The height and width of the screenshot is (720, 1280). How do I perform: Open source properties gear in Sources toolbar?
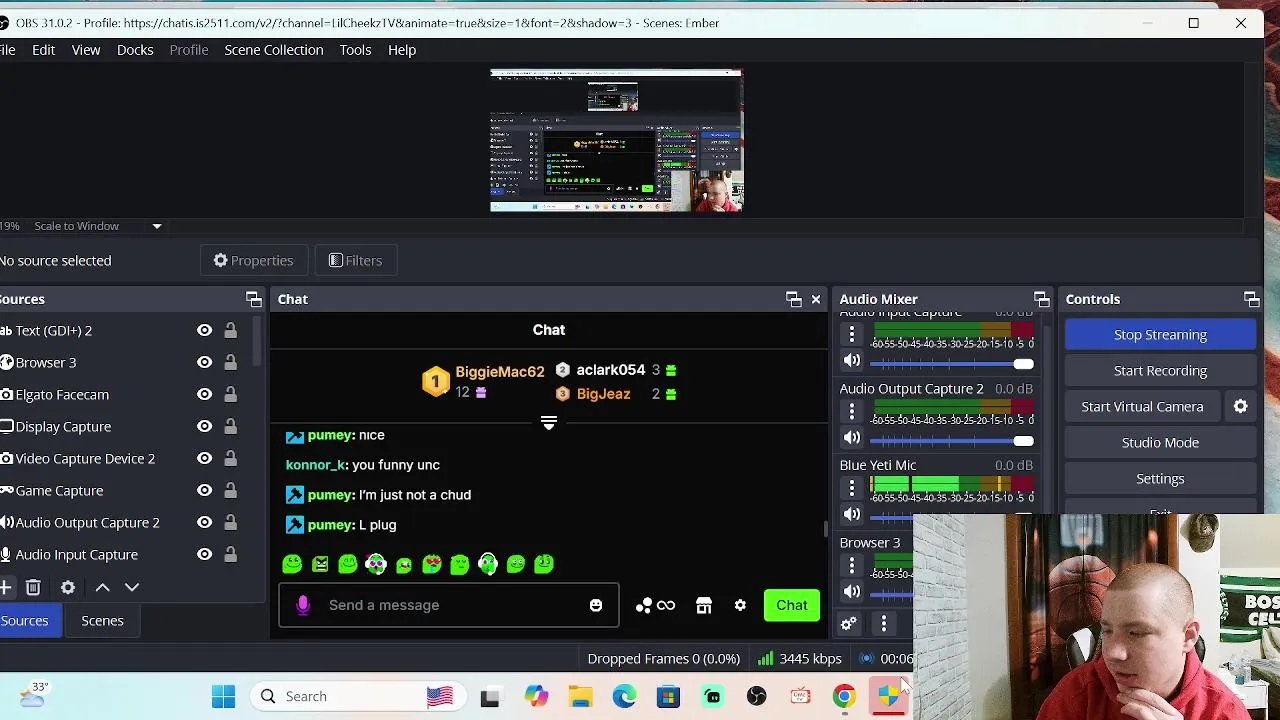click(x=68, y=587)
